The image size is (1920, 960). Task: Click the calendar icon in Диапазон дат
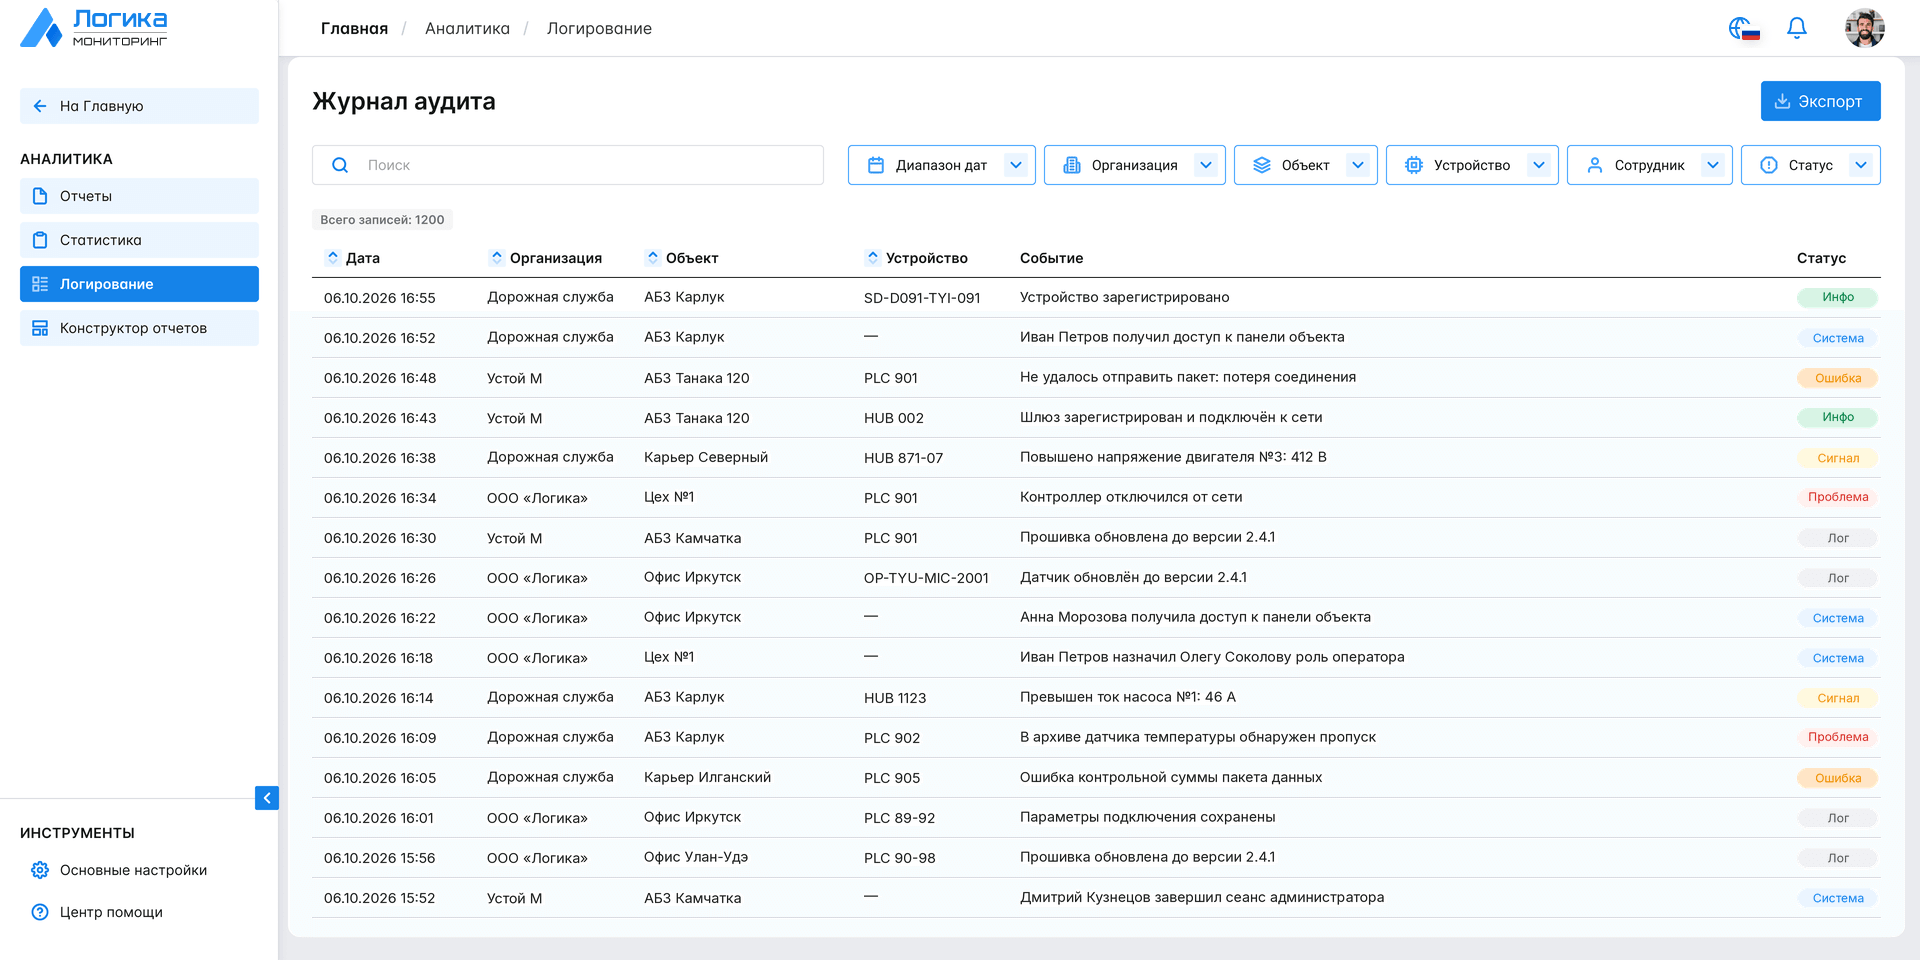(x=876, y=165)
